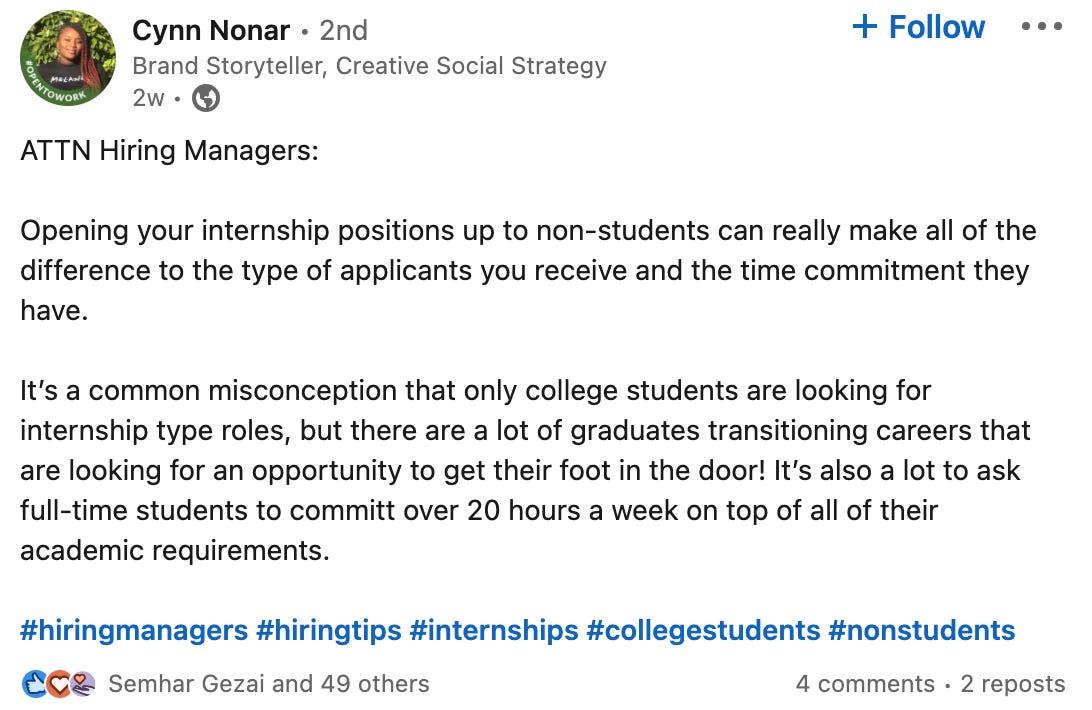Click the purple support reaction icon
1092x710 pixels.
(x=82, y=684)
